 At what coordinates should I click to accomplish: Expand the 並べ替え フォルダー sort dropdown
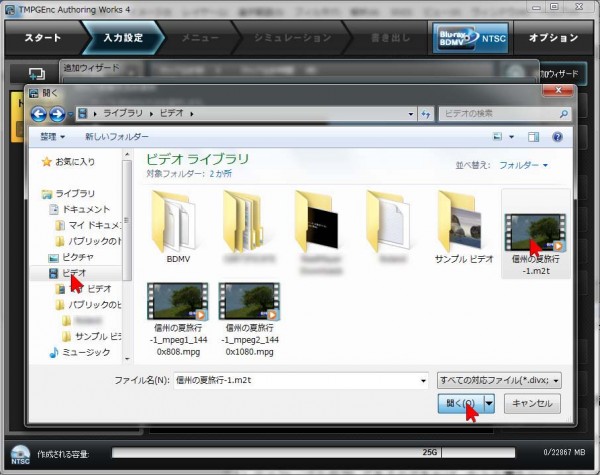[523, 165]
